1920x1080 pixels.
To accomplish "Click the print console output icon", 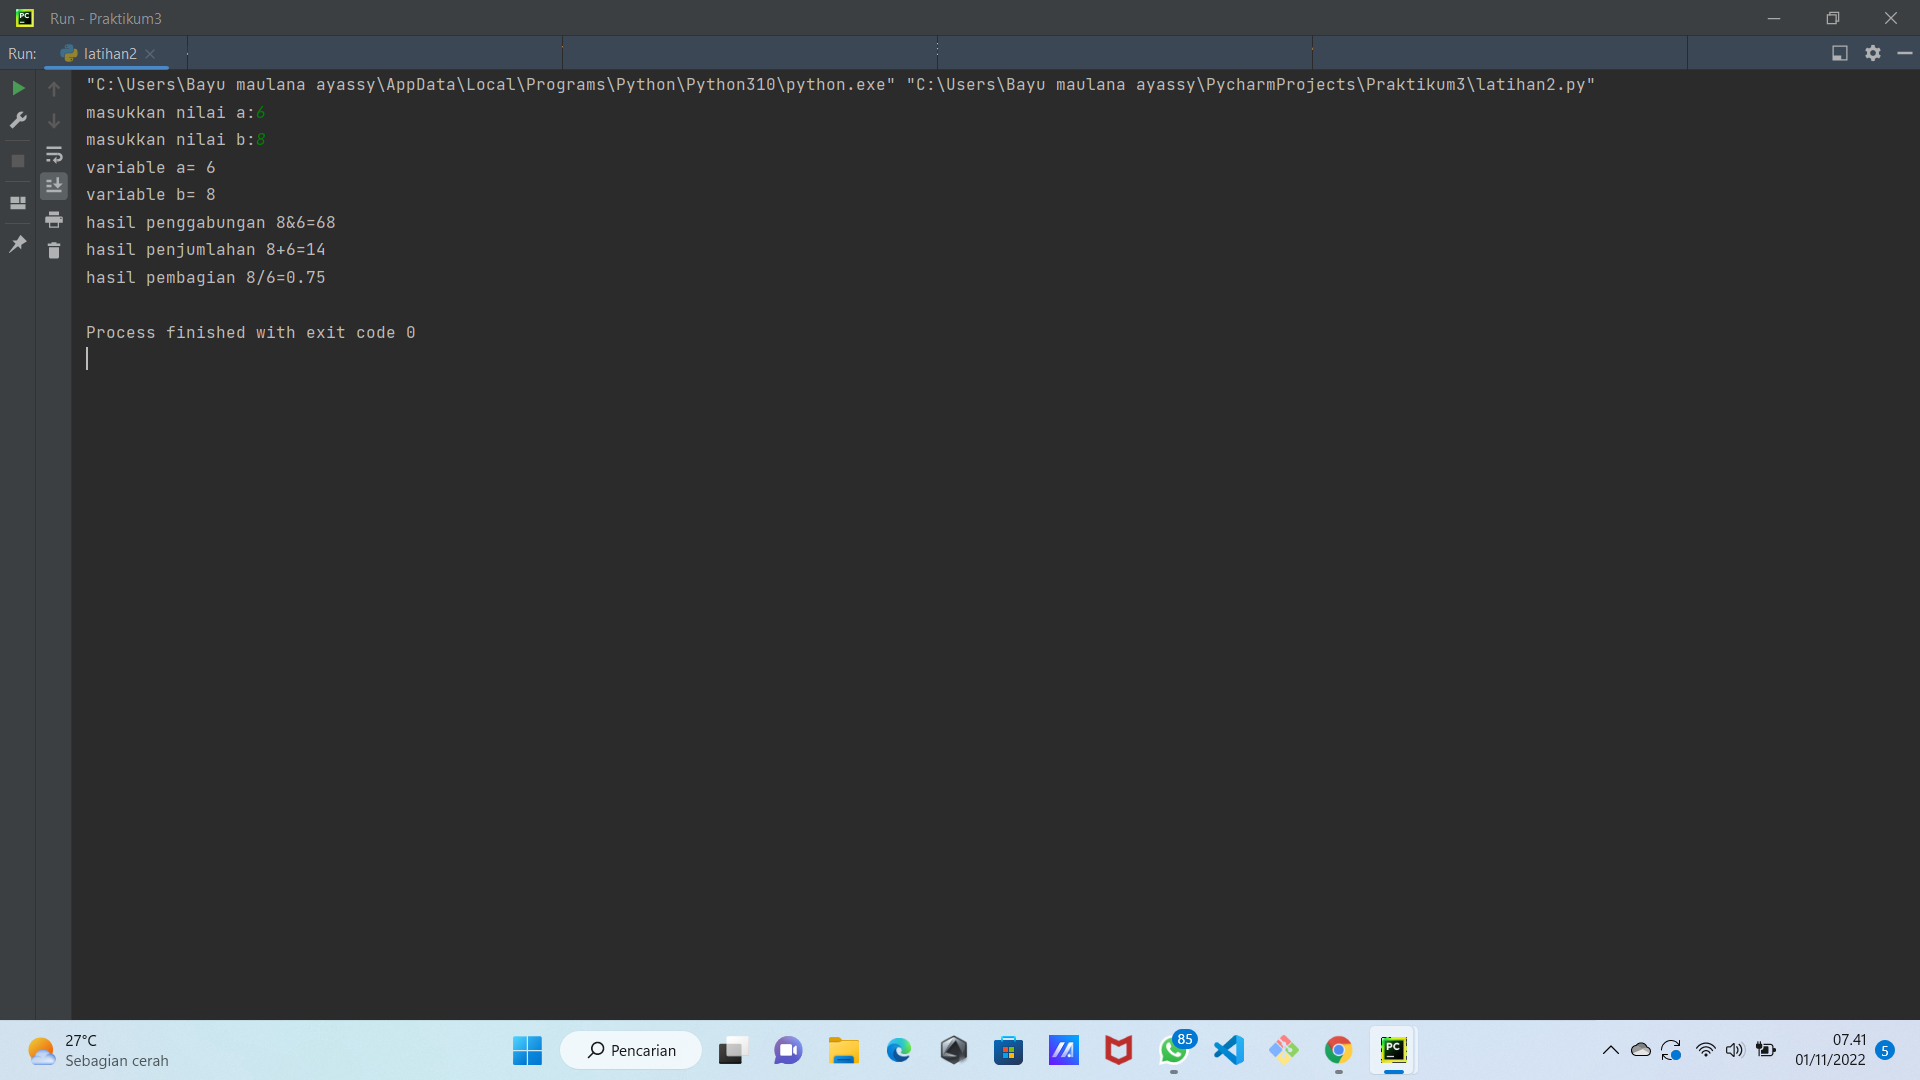I will [x=54, y=219].
